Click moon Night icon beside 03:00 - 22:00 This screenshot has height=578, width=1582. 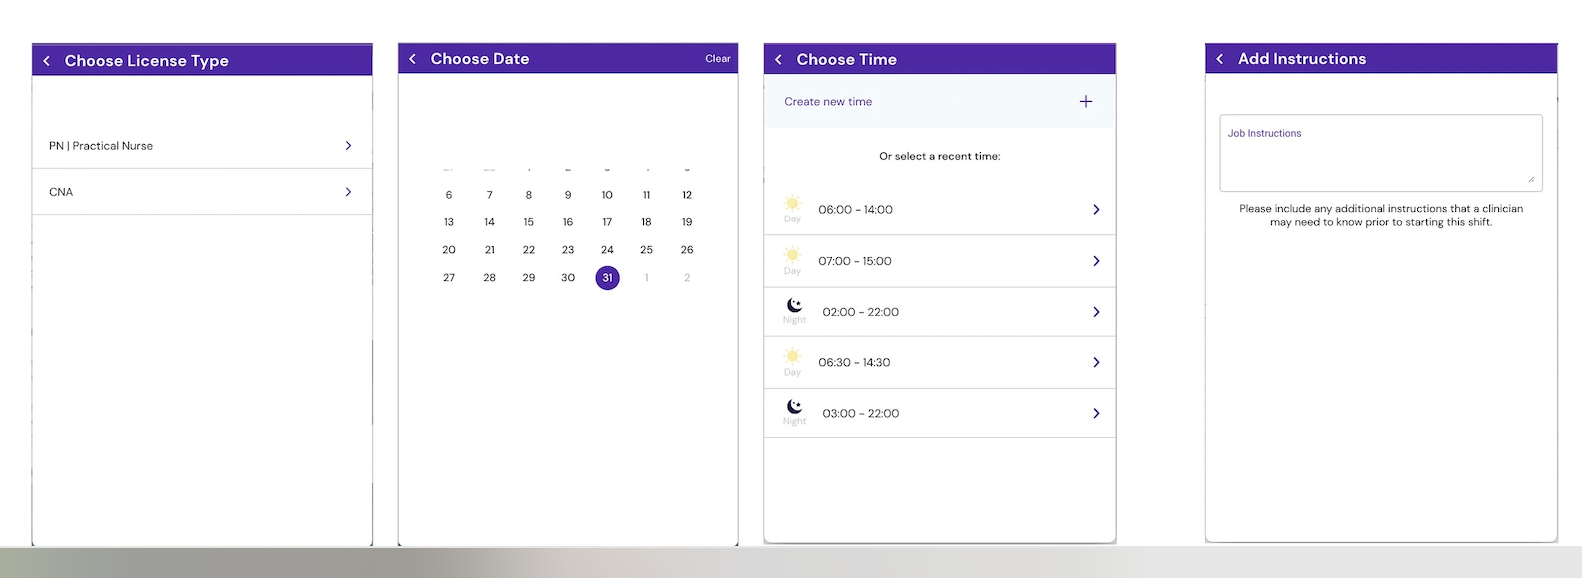pos(794,411)
